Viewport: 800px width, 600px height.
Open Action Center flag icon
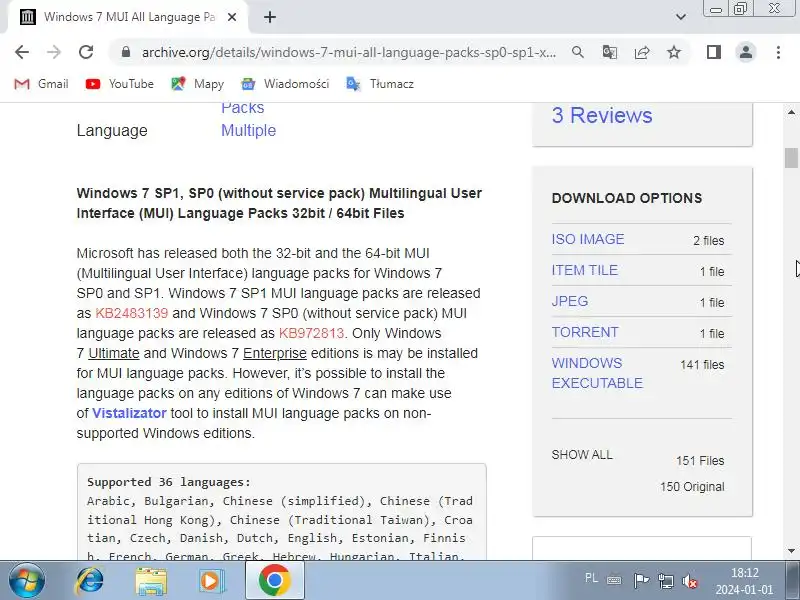(x=641, y=581)
